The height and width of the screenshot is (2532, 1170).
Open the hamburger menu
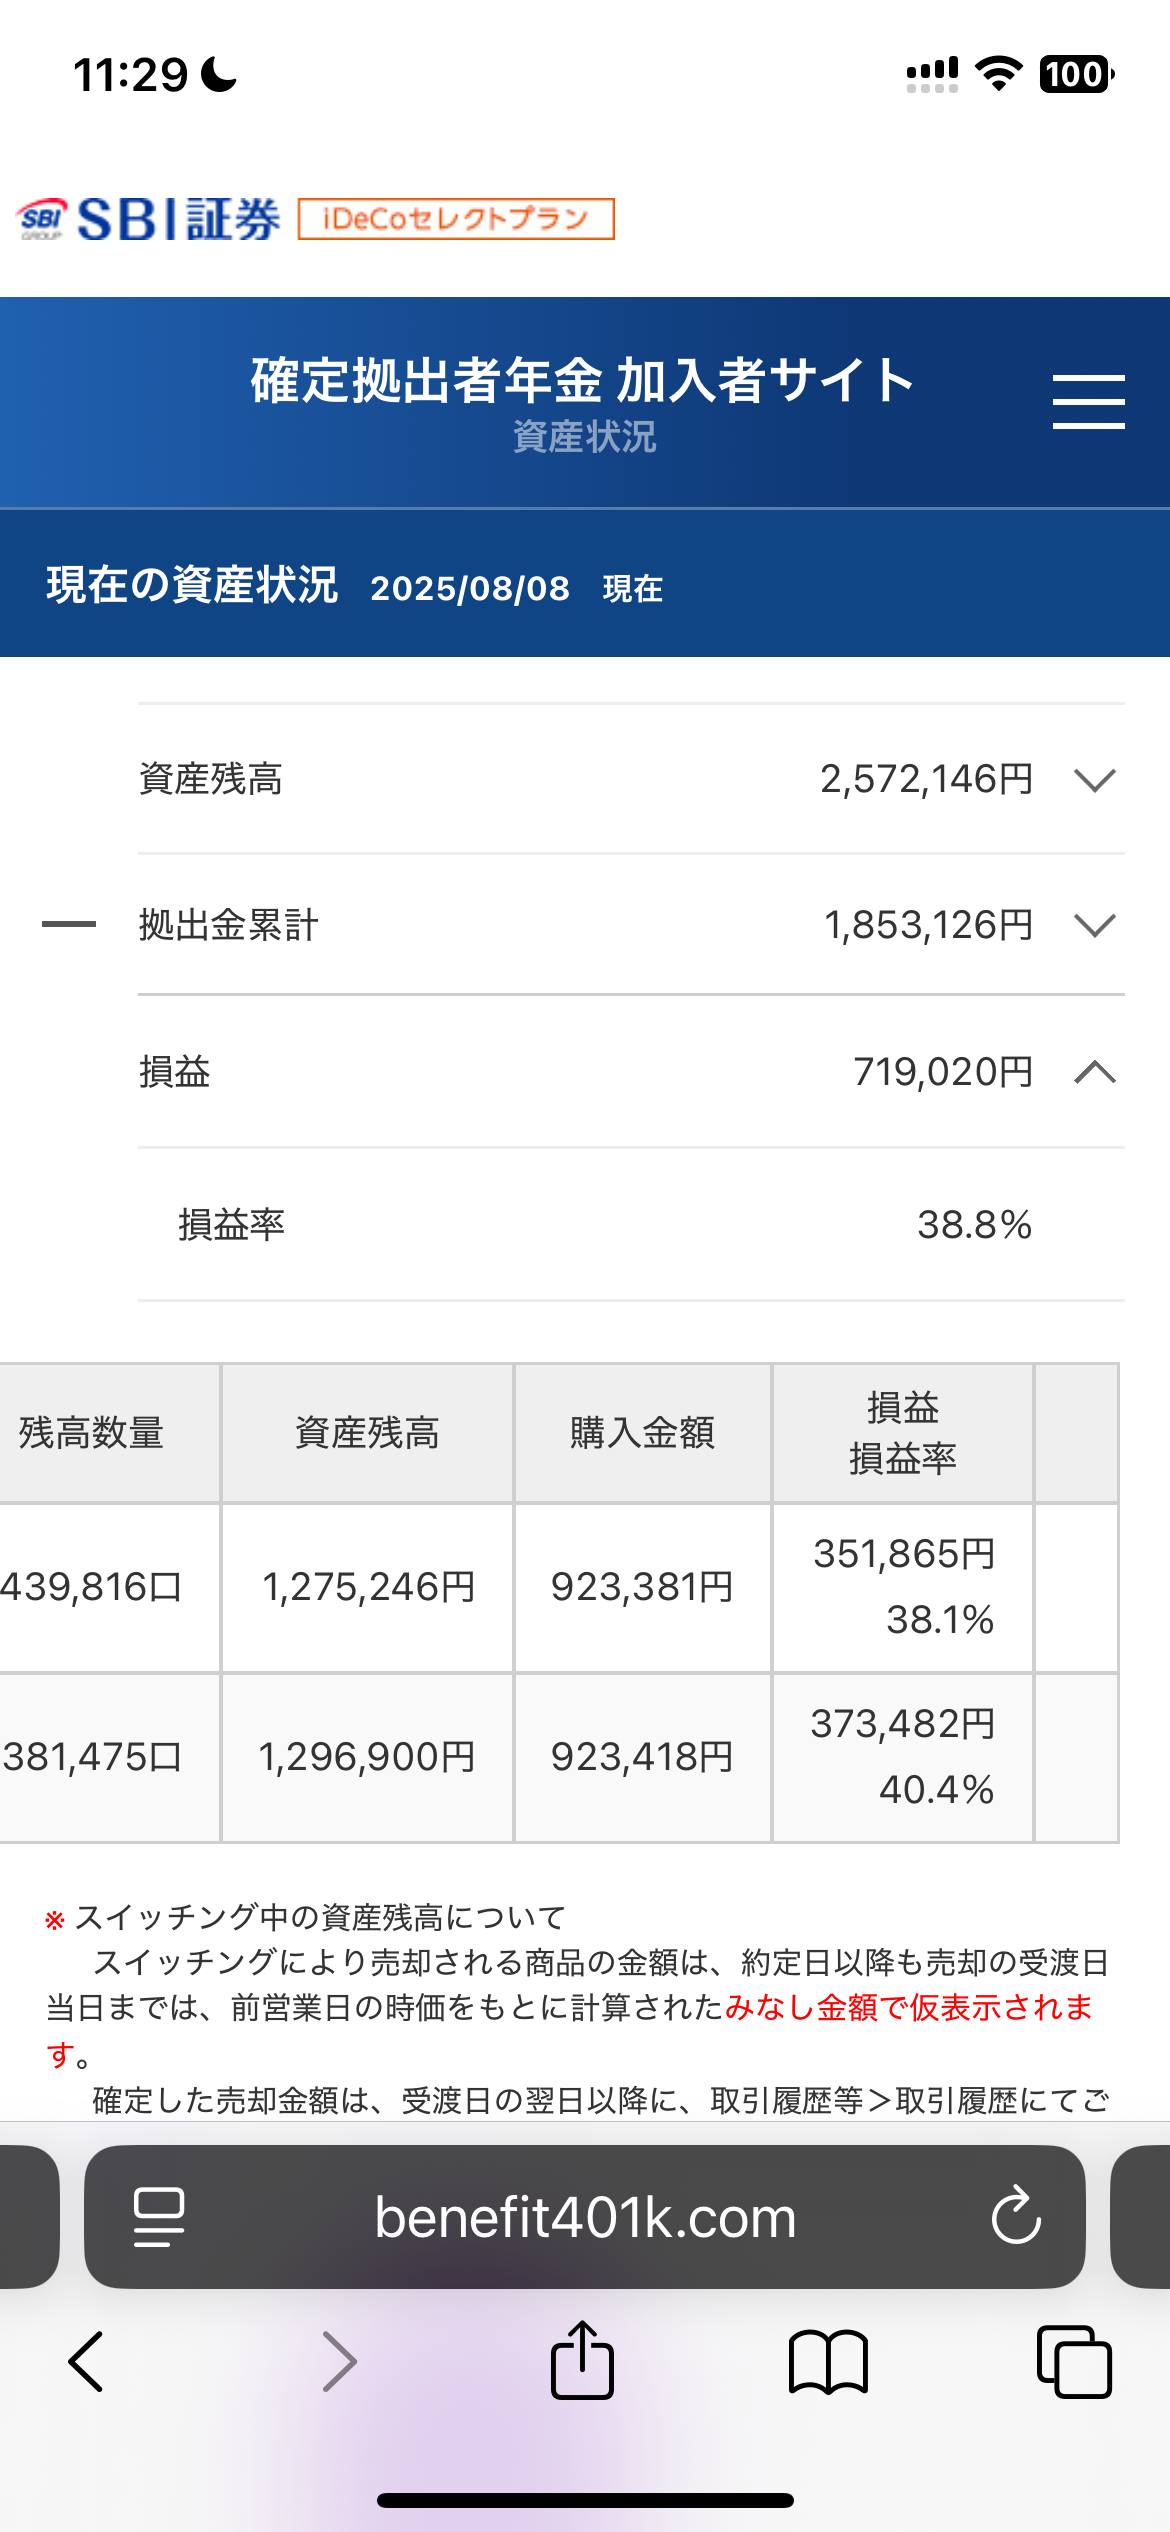click(x=1088, y=402)
